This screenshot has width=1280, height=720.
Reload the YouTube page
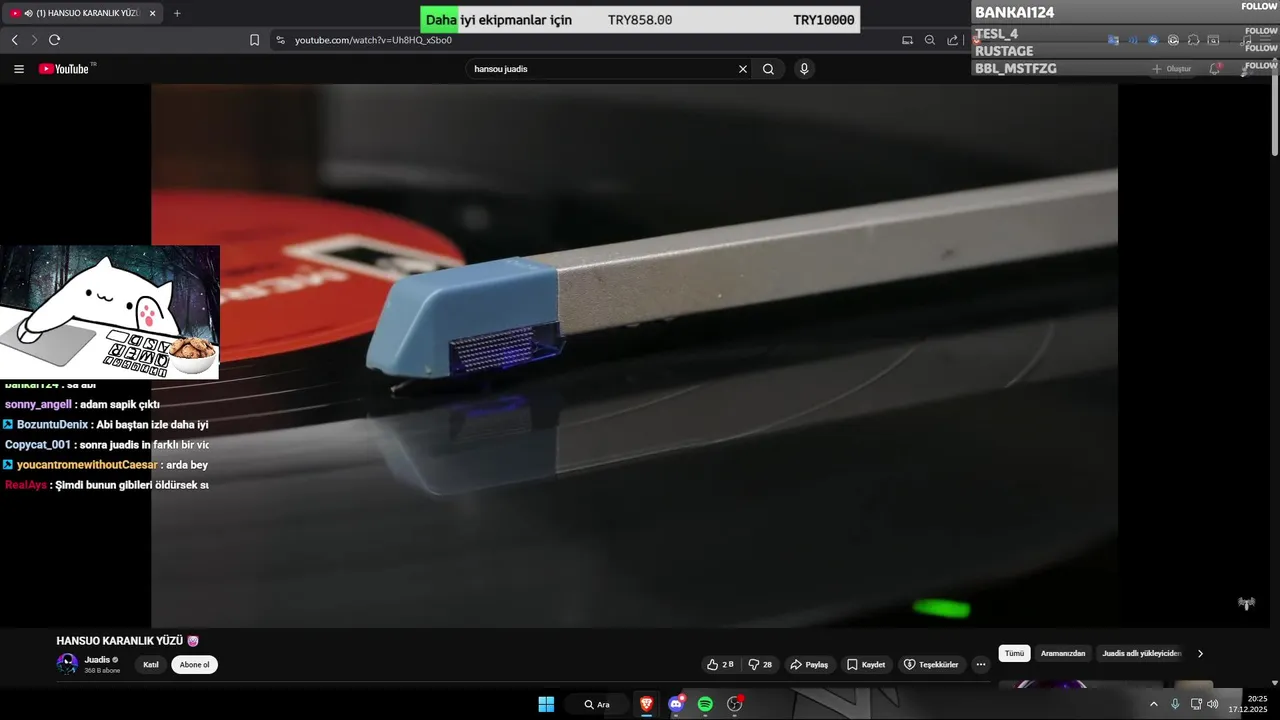click(x=54, y=40)
